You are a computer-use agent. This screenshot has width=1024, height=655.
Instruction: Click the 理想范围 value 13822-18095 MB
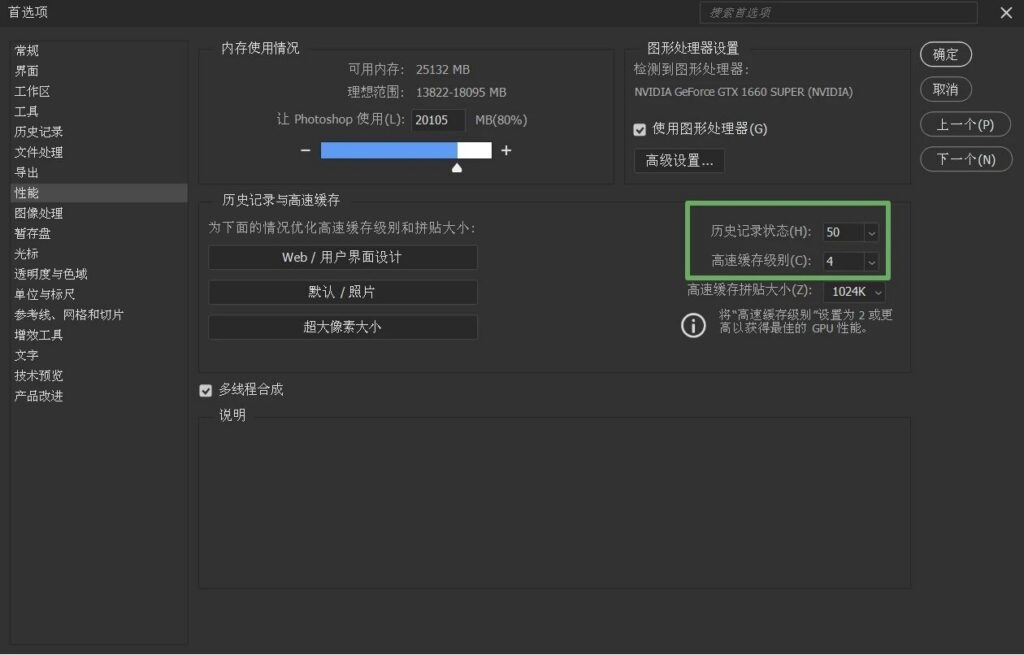[461, 93]
